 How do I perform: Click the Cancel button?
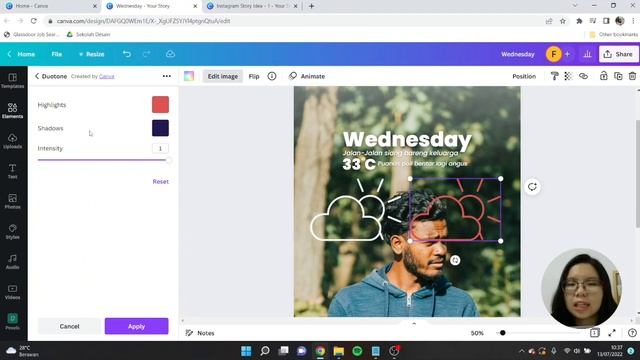tap(69, 326)
